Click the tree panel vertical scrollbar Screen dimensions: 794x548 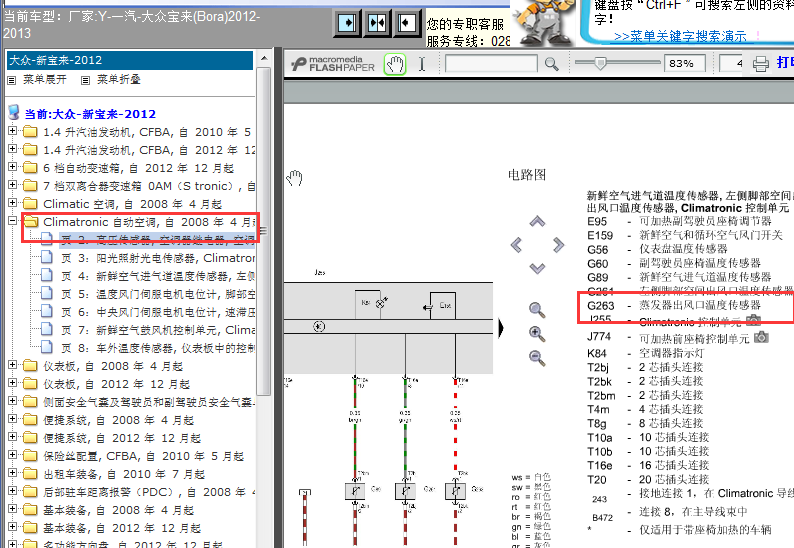264,230
